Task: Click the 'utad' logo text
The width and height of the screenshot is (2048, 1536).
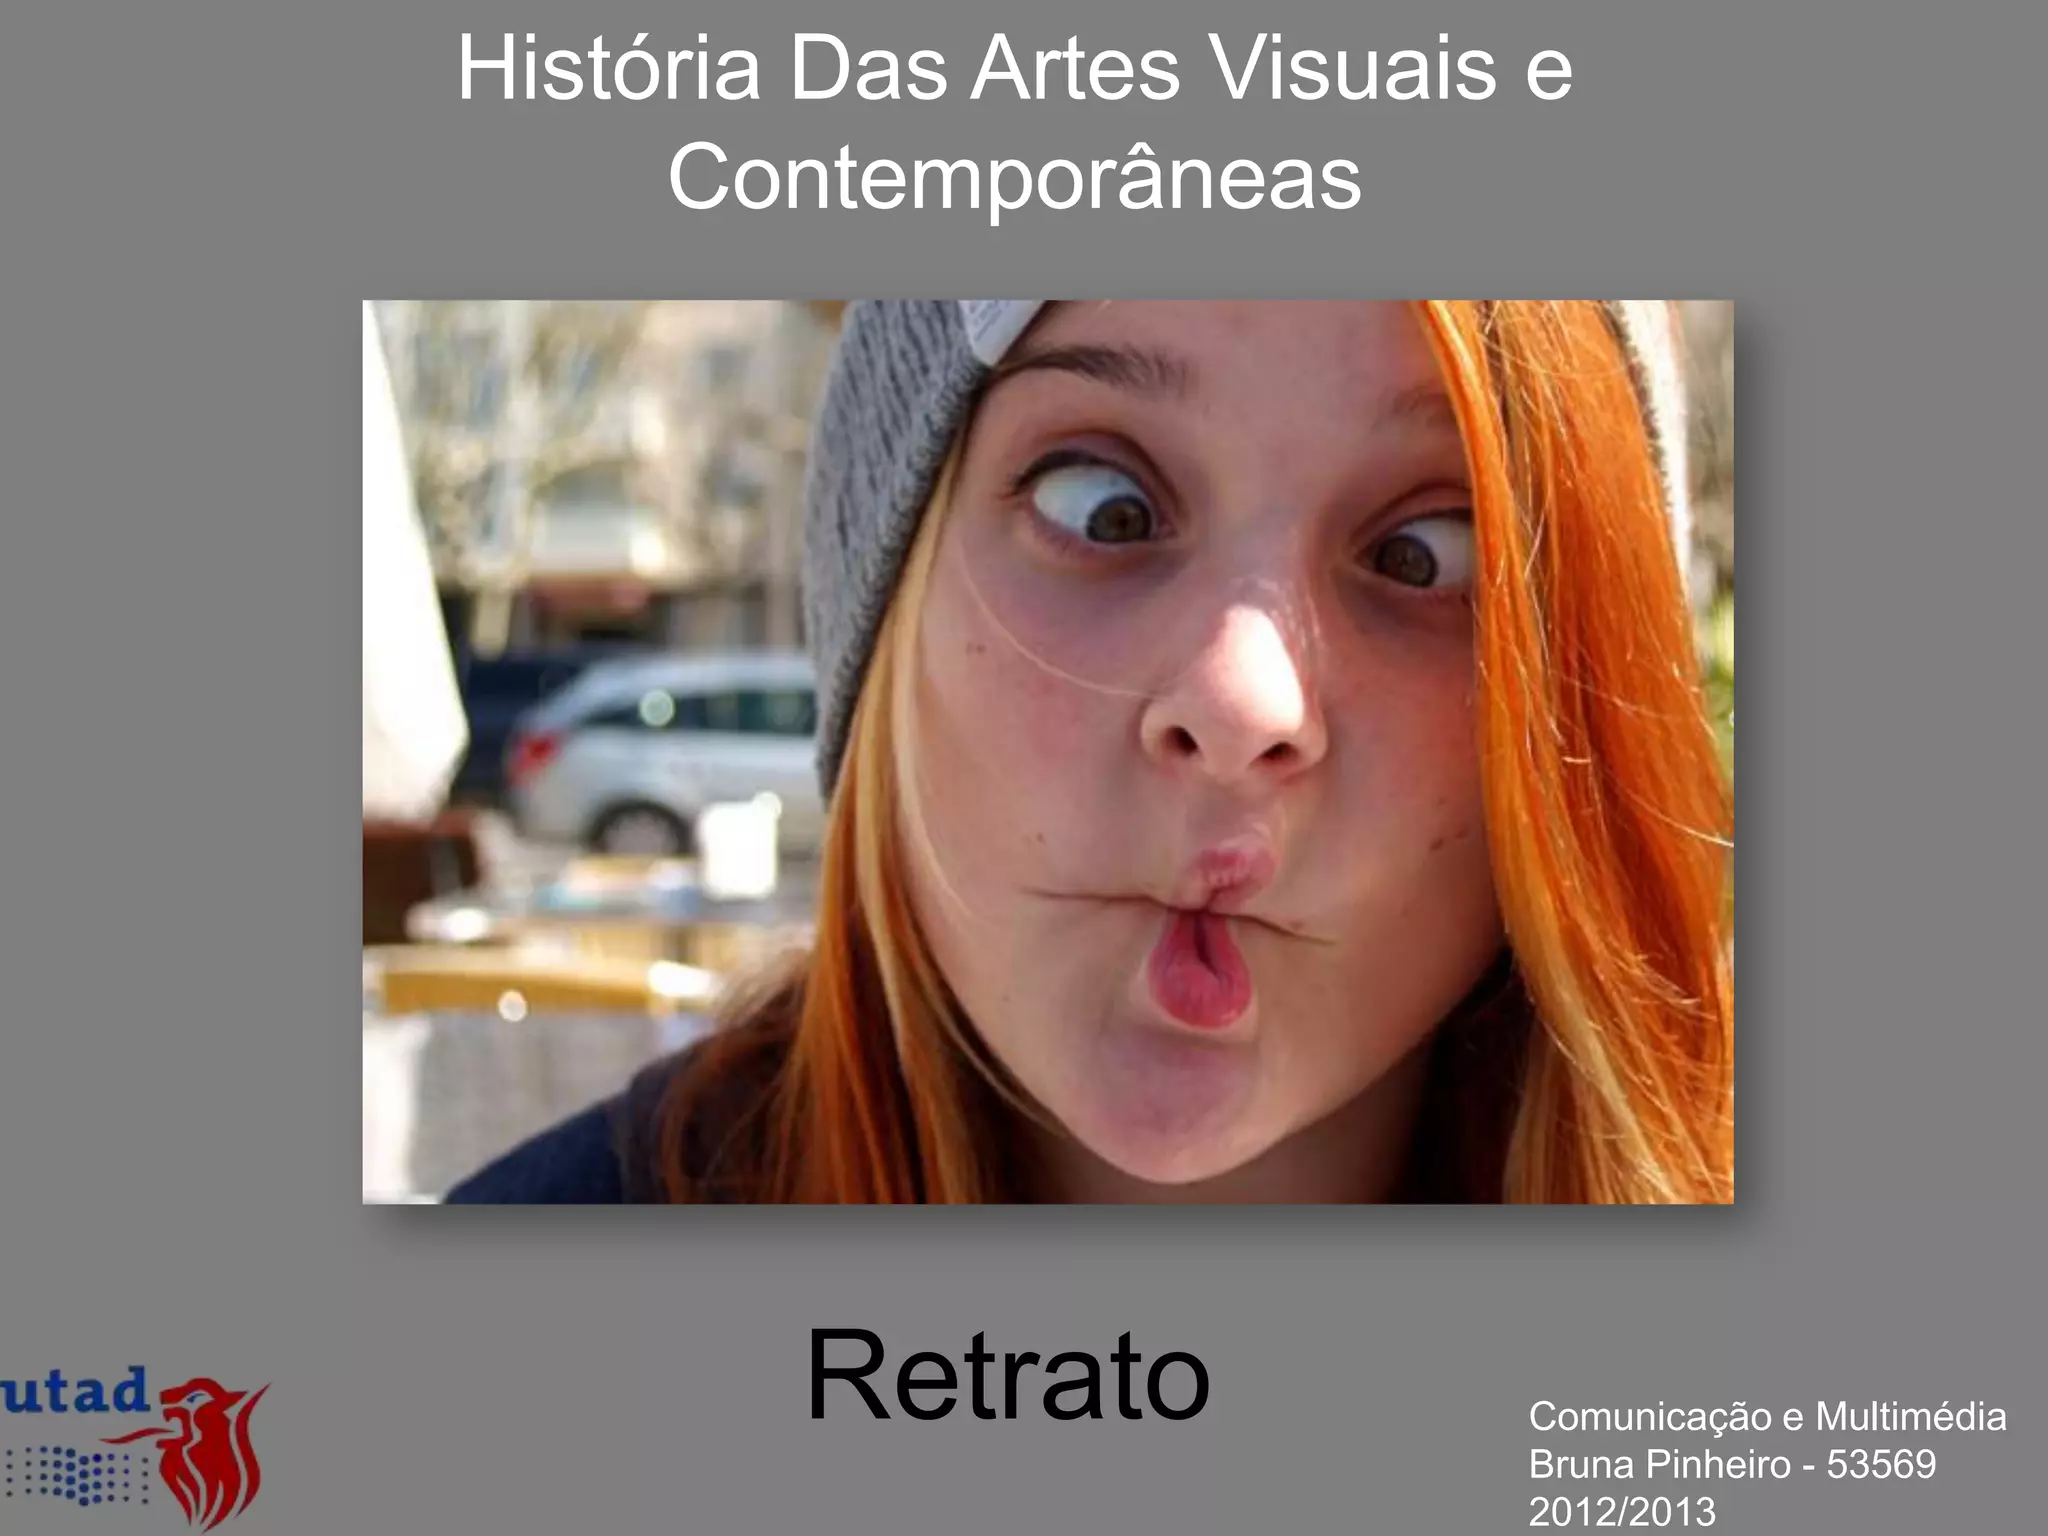Action: [x=75, y=1391]
